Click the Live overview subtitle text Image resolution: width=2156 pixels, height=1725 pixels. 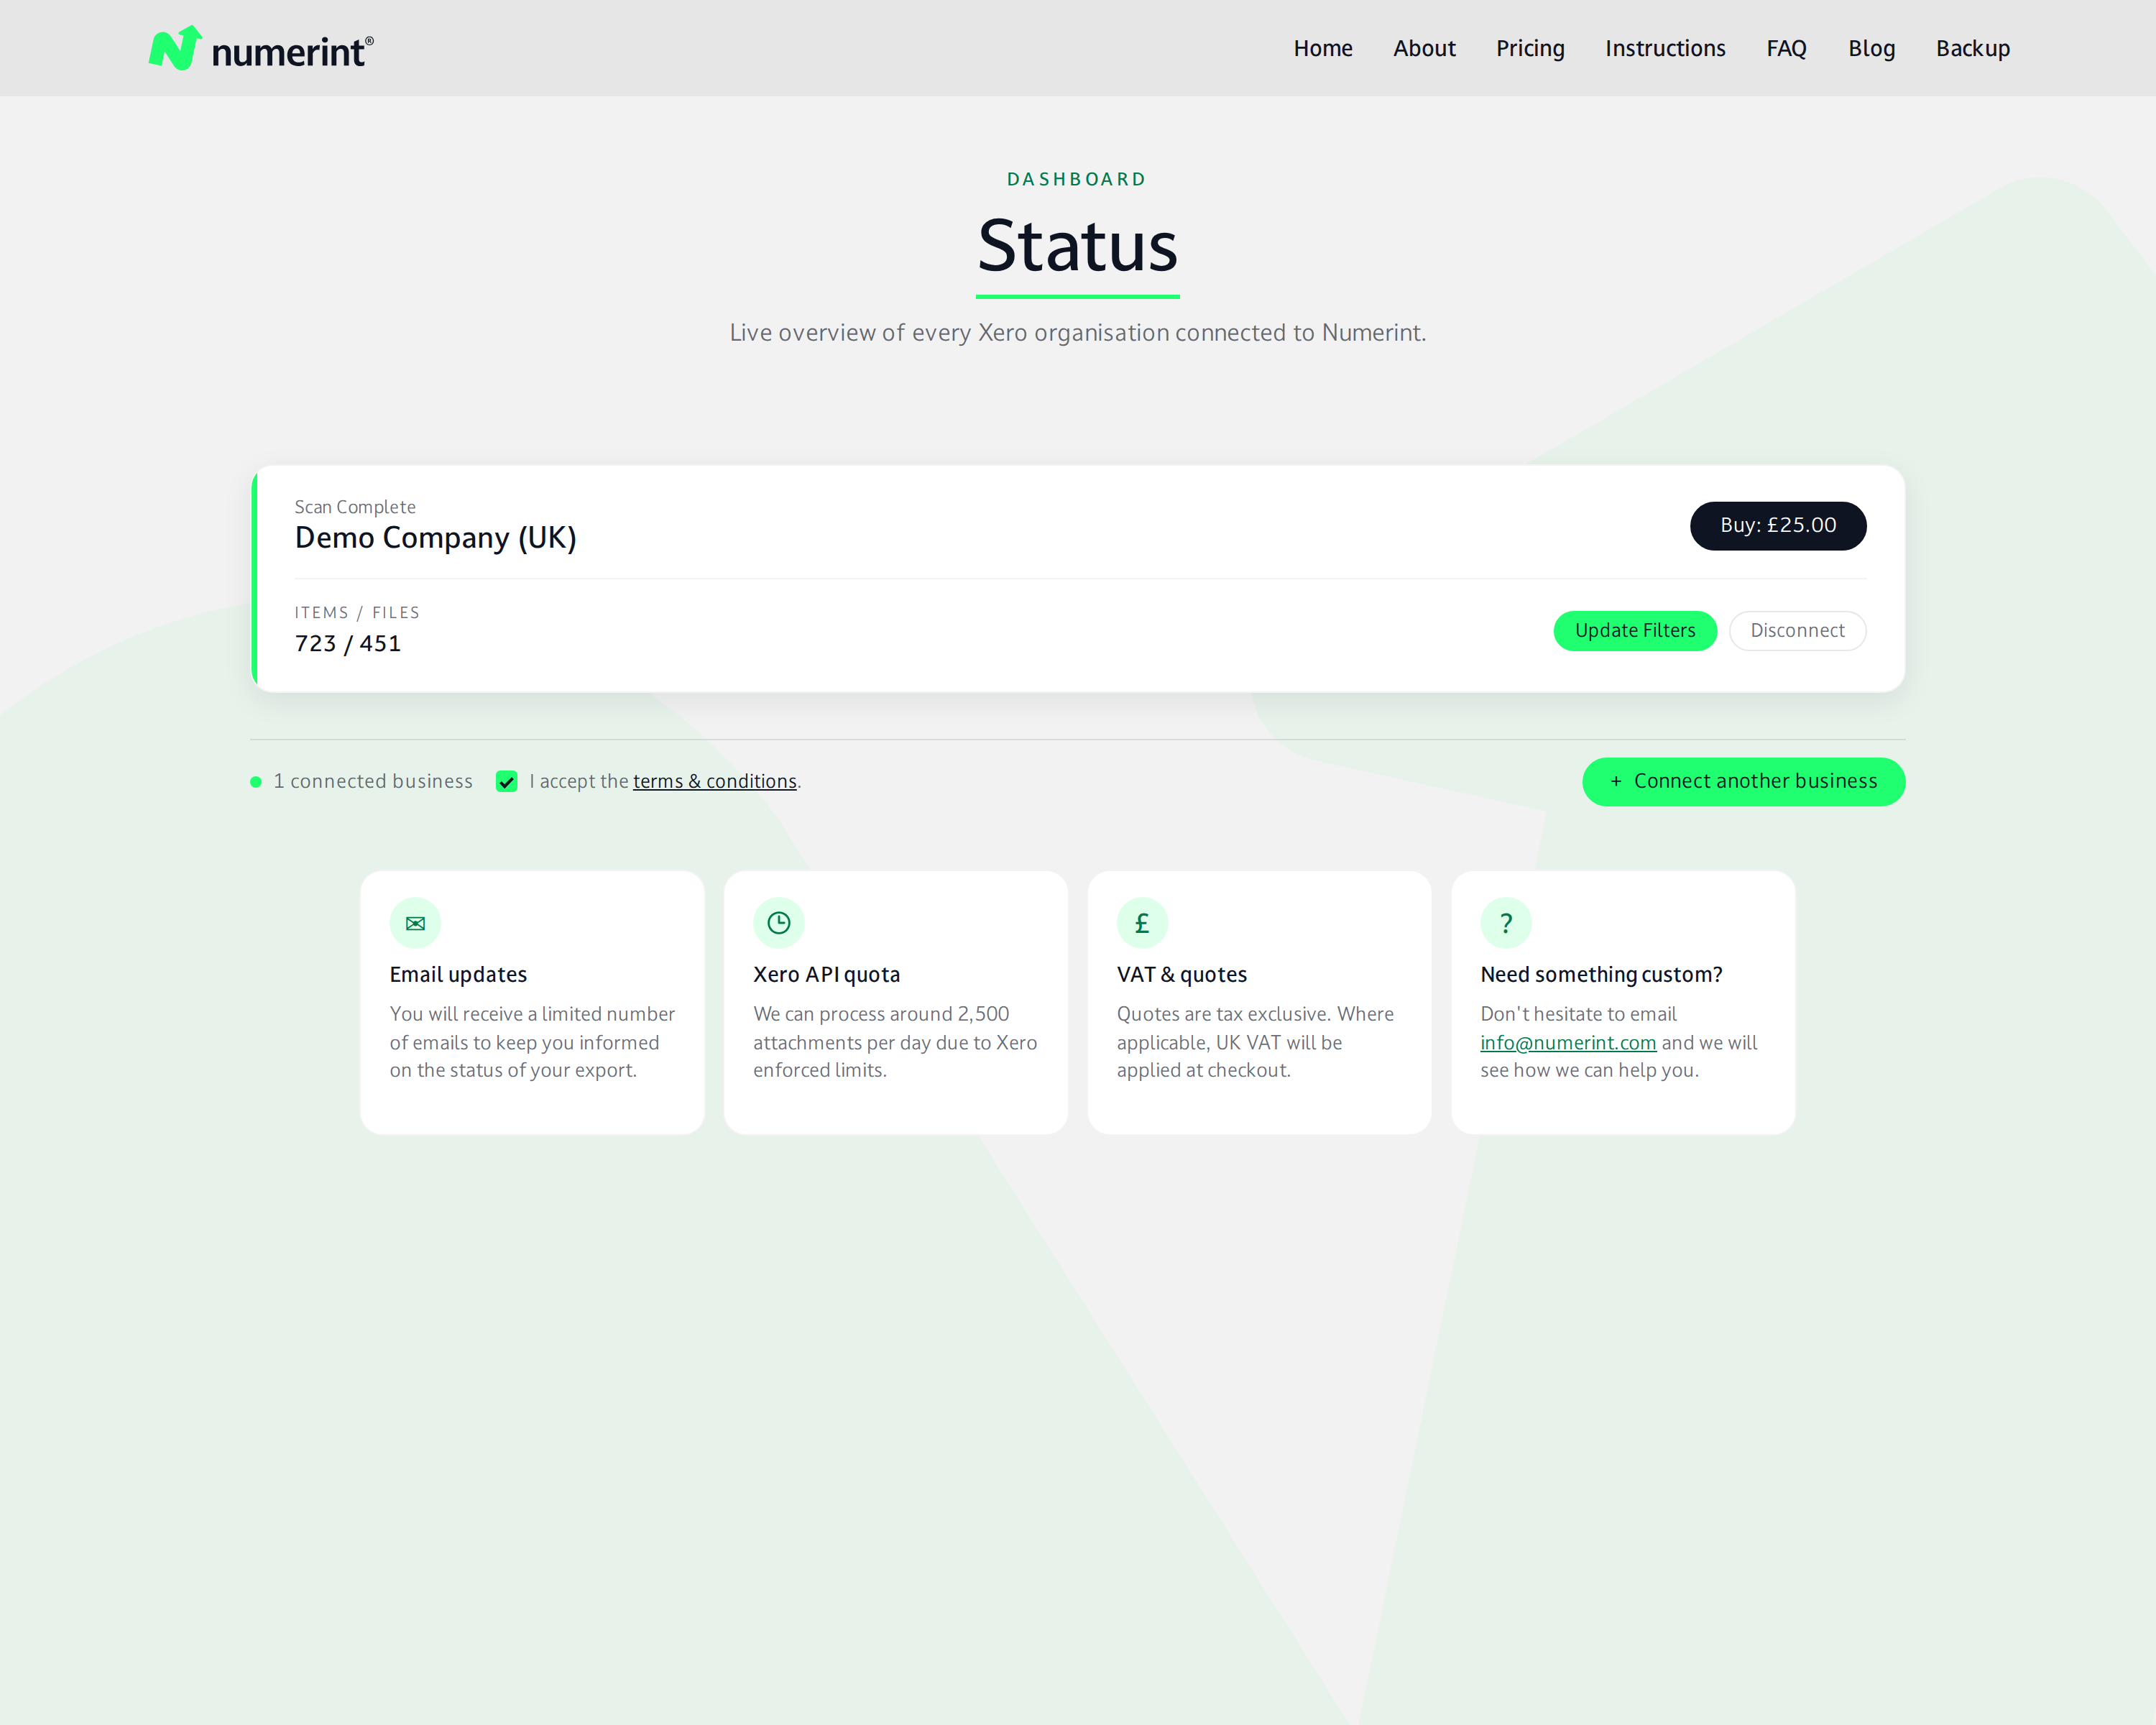1077,332
